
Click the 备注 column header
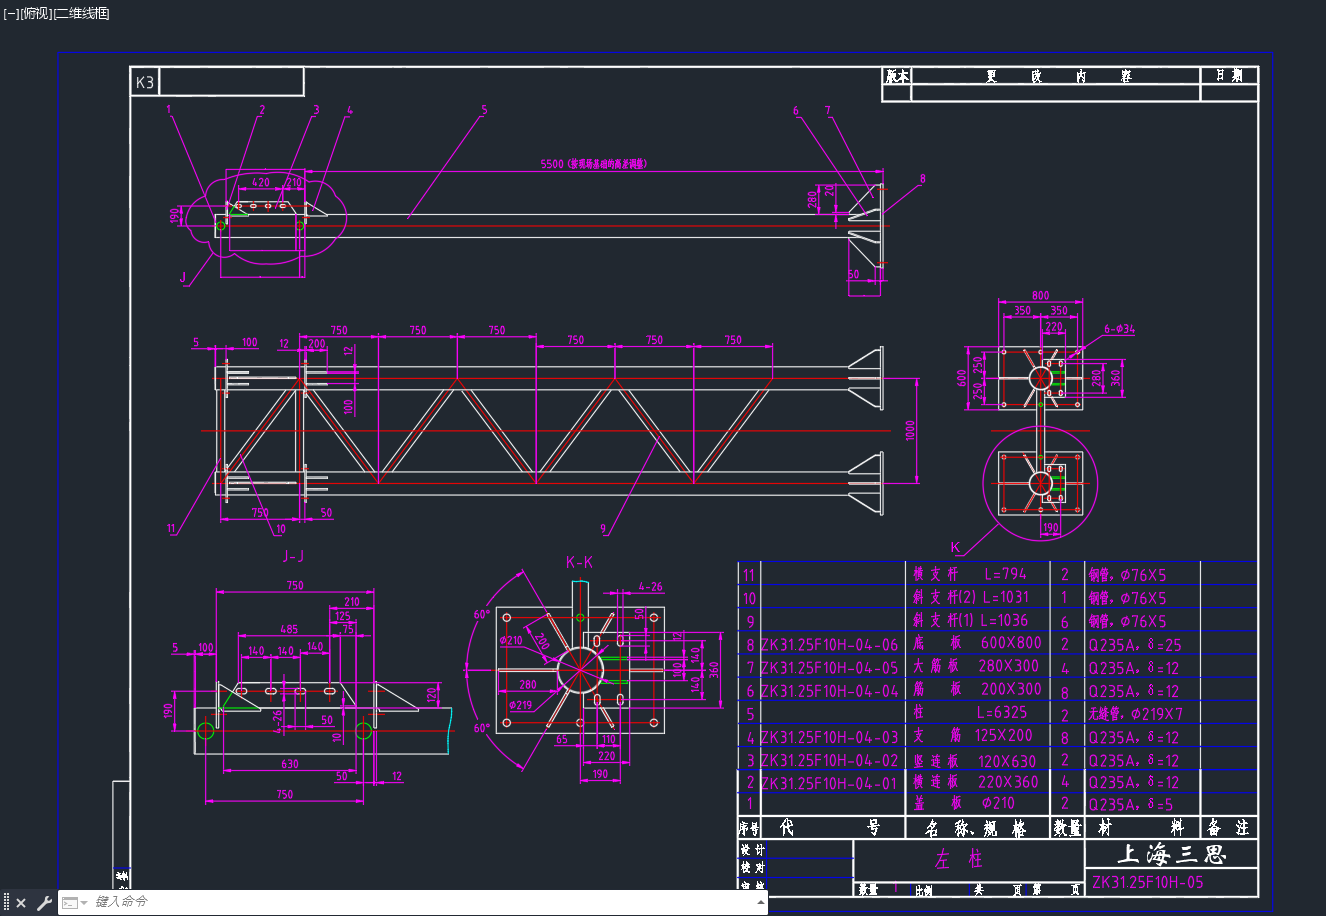[1228, 828]
